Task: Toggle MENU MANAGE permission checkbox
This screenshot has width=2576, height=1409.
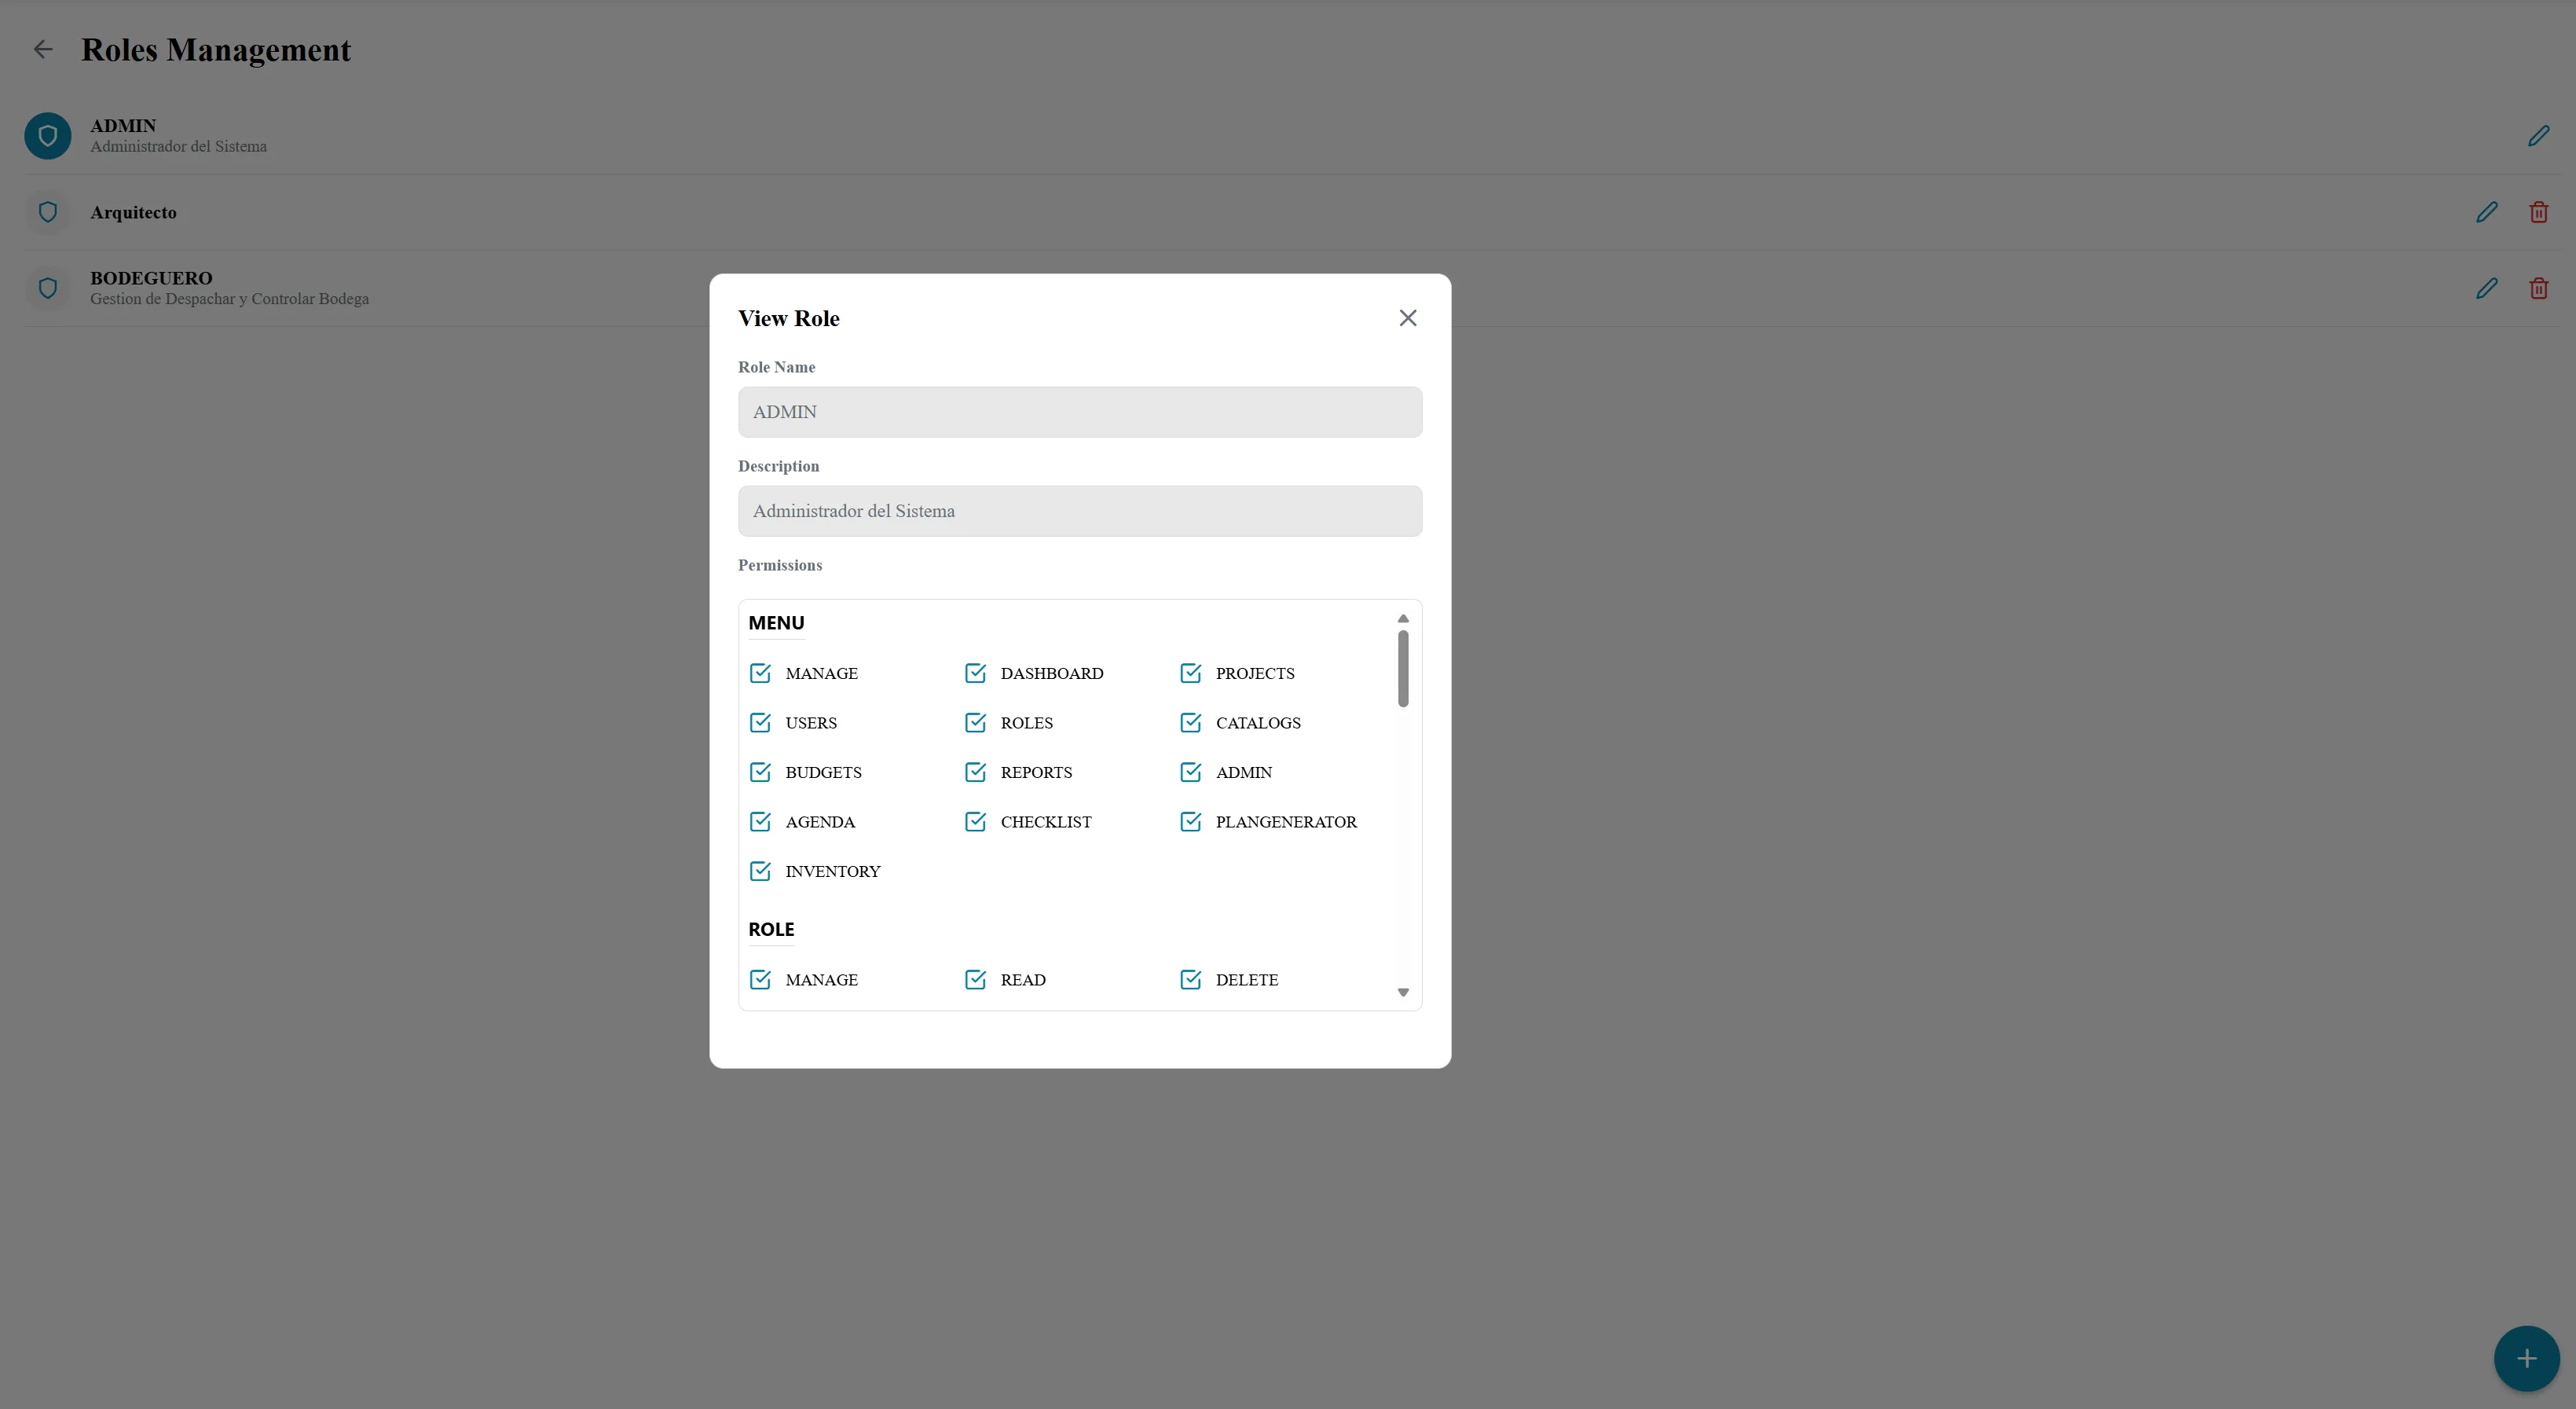Action: pos(760,673)
